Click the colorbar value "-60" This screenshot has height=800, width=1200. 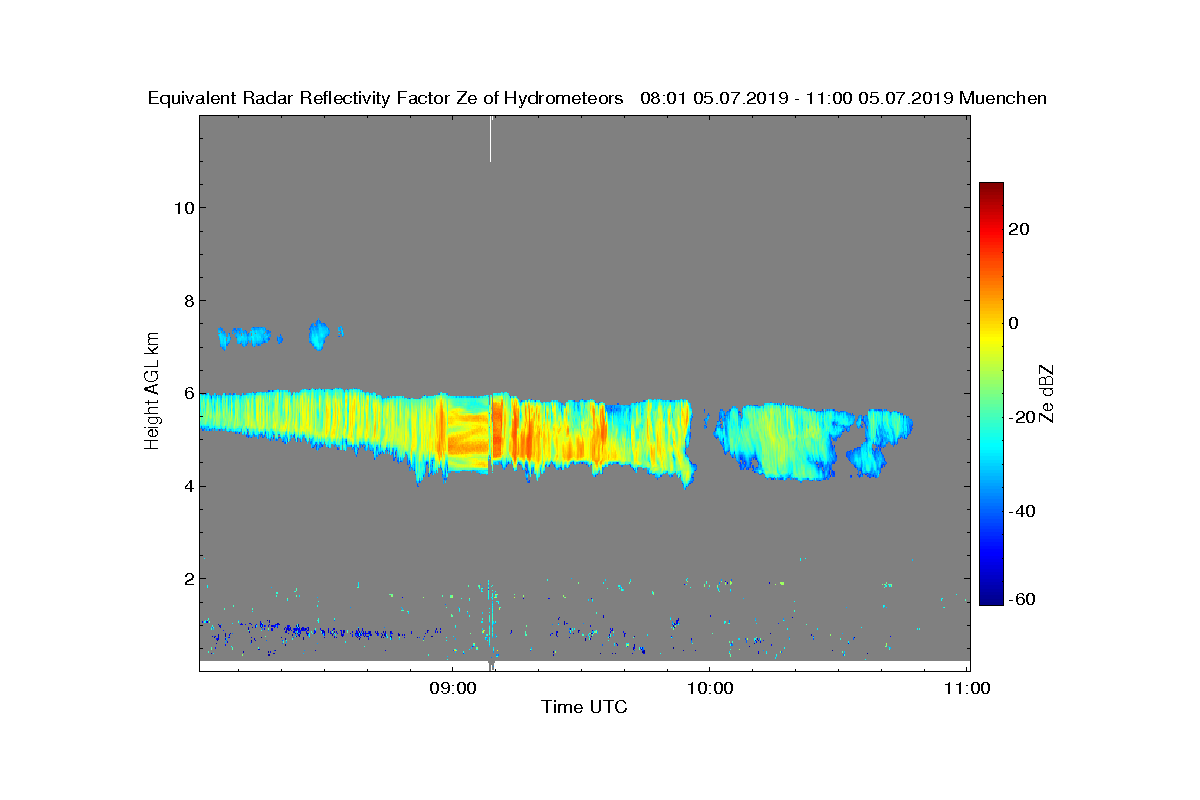click(x=1020, y=599)
